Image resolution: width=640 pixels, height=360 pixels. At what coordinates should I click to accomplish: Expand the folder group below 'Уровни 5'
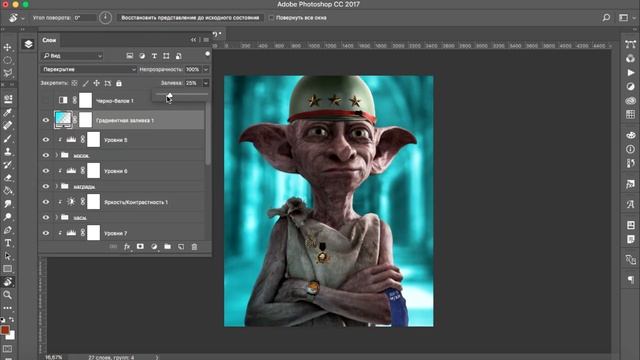coord(57,155)
